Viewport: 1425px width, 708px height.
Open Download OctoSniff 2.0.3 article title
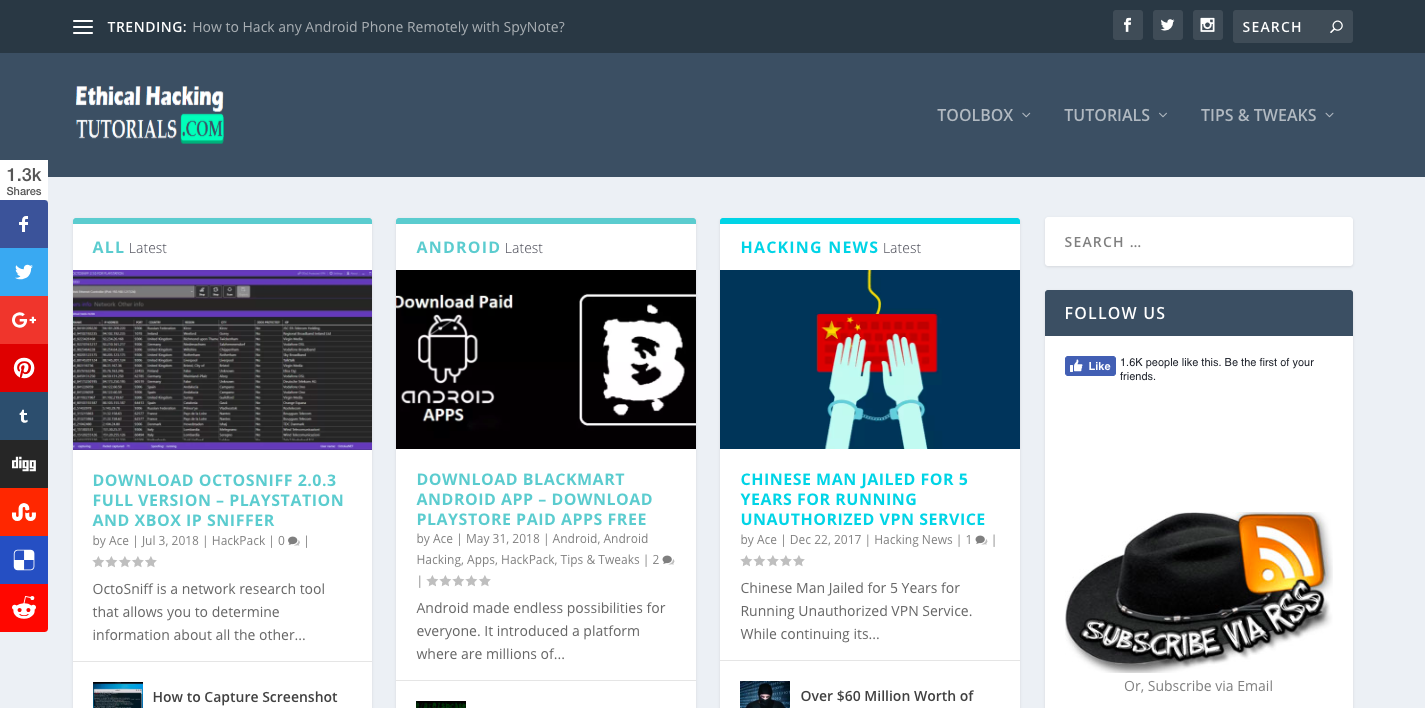pos(218,500)
